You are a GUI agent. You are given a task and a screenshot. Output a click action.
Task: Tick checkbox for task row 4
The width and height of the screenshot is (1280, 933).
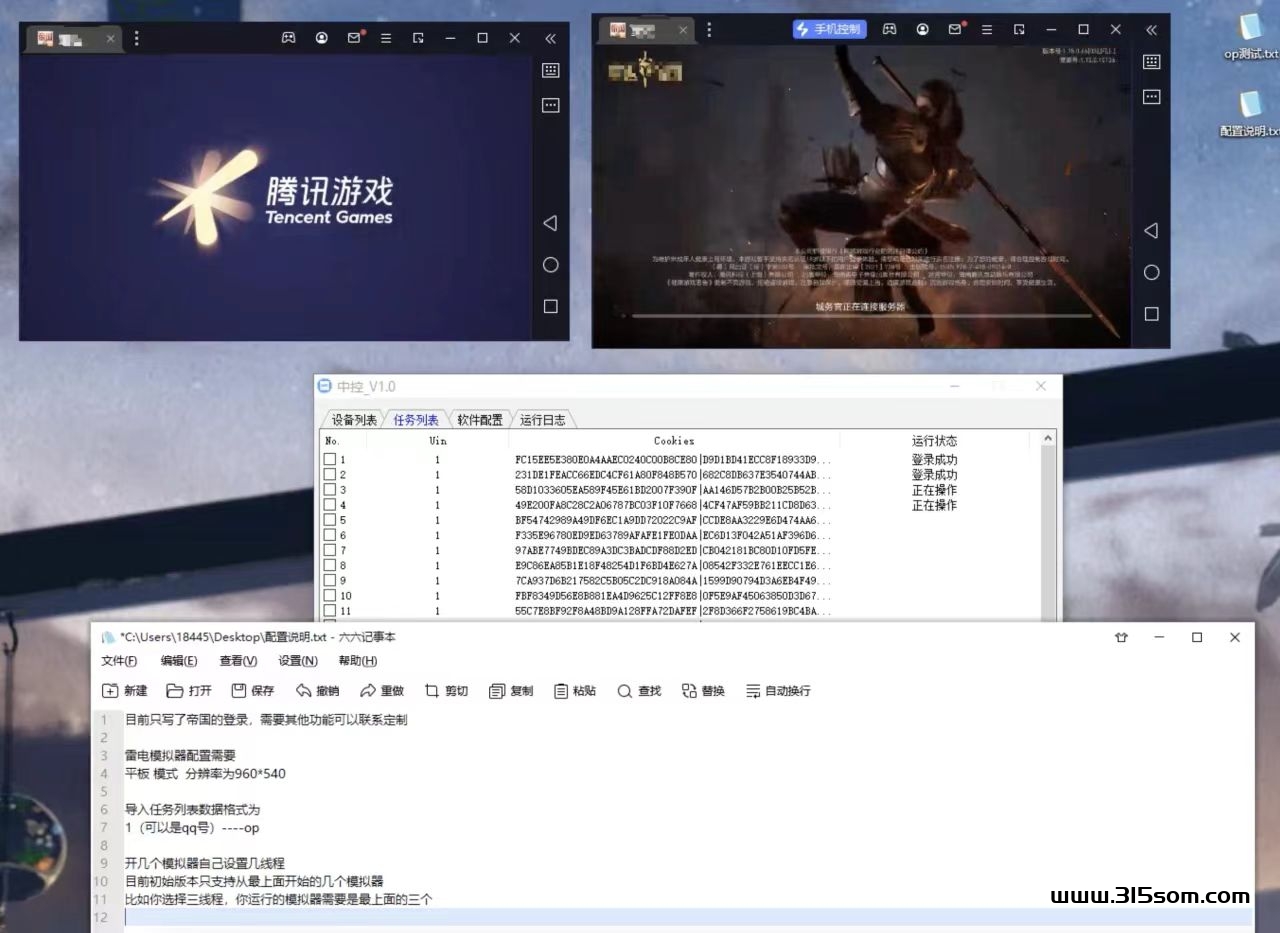click(x=329, y=505)
